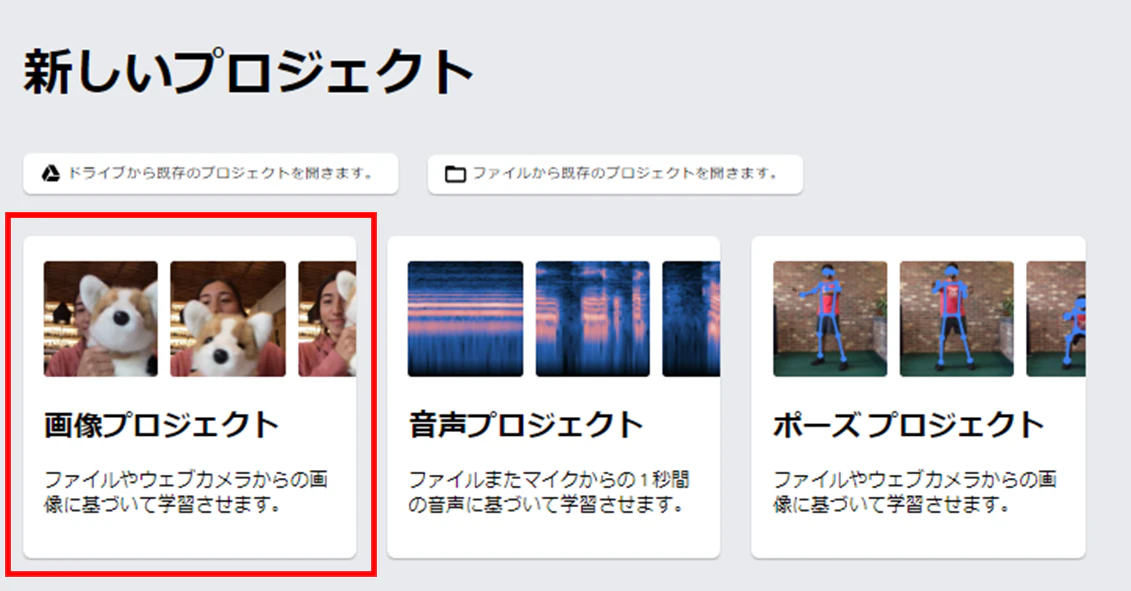Click first spectrogram thumbnail in audio project
1131x591 pixels.
tap(465, 319)
